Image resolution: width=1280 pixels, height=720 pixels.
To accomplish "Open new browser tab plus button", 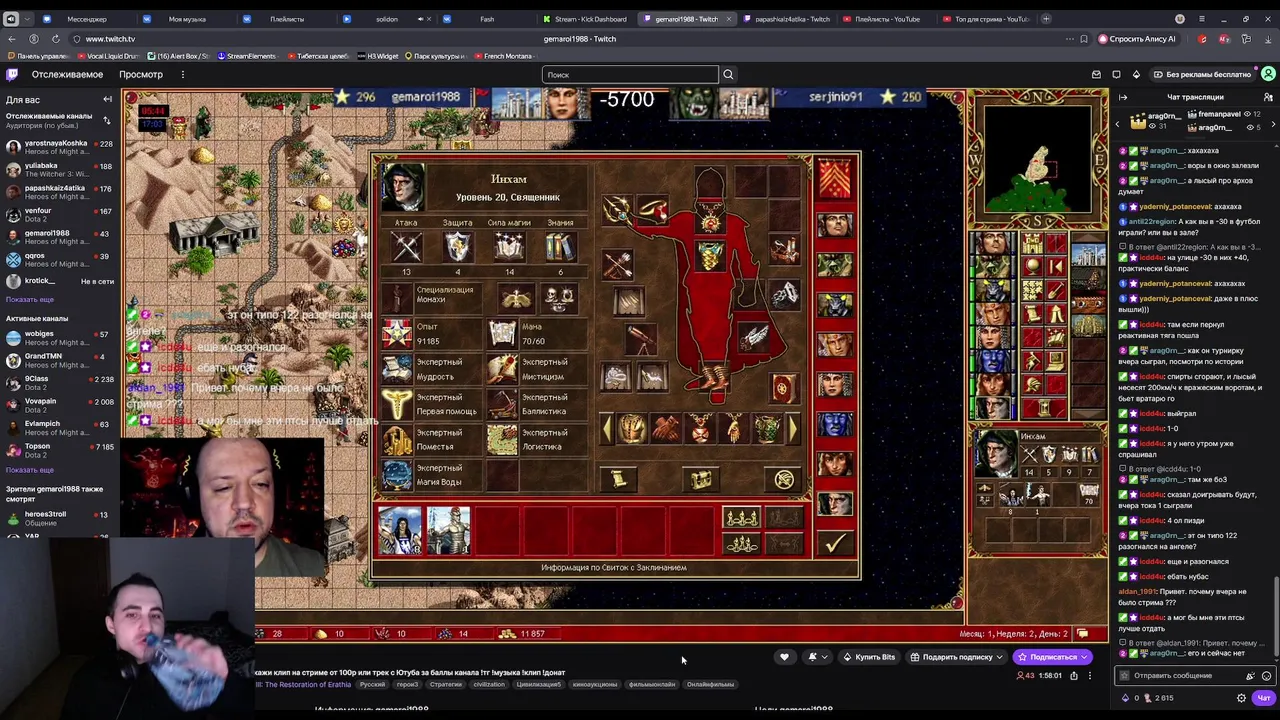I will point(1046,19).
